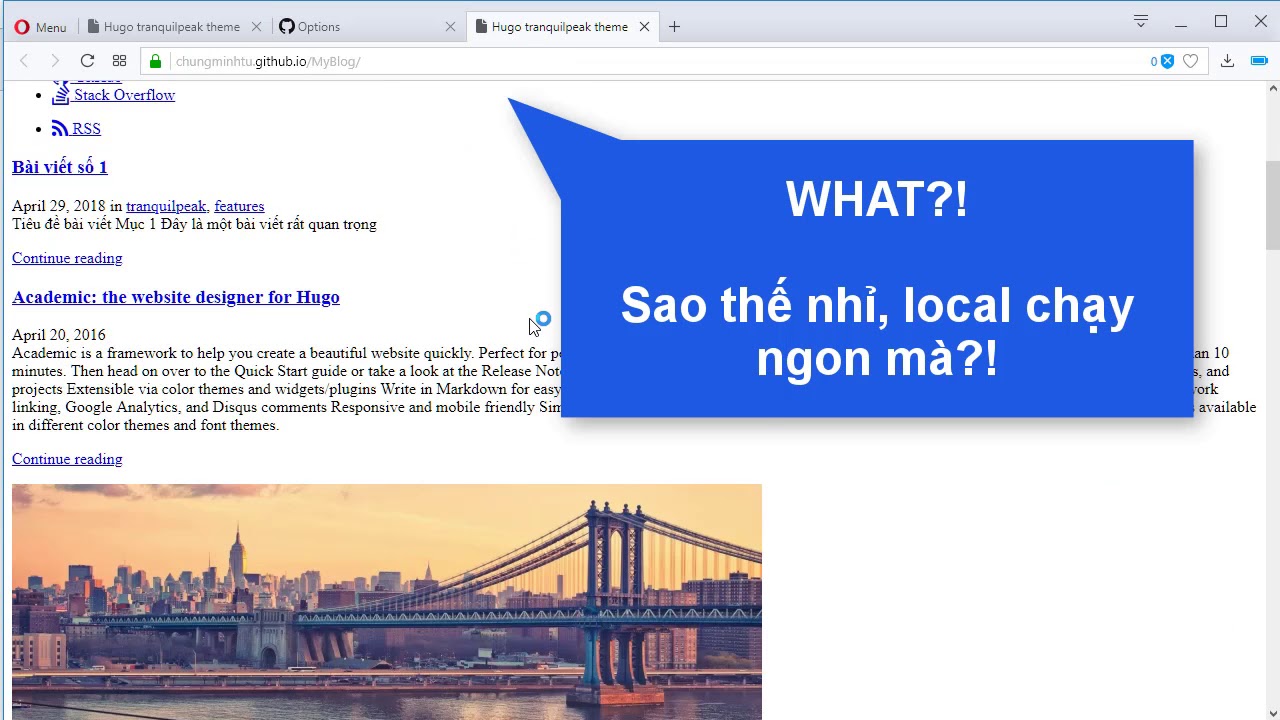Open the post titled Bài viết số 1
1280x720 pixels.
click(60, 167)
